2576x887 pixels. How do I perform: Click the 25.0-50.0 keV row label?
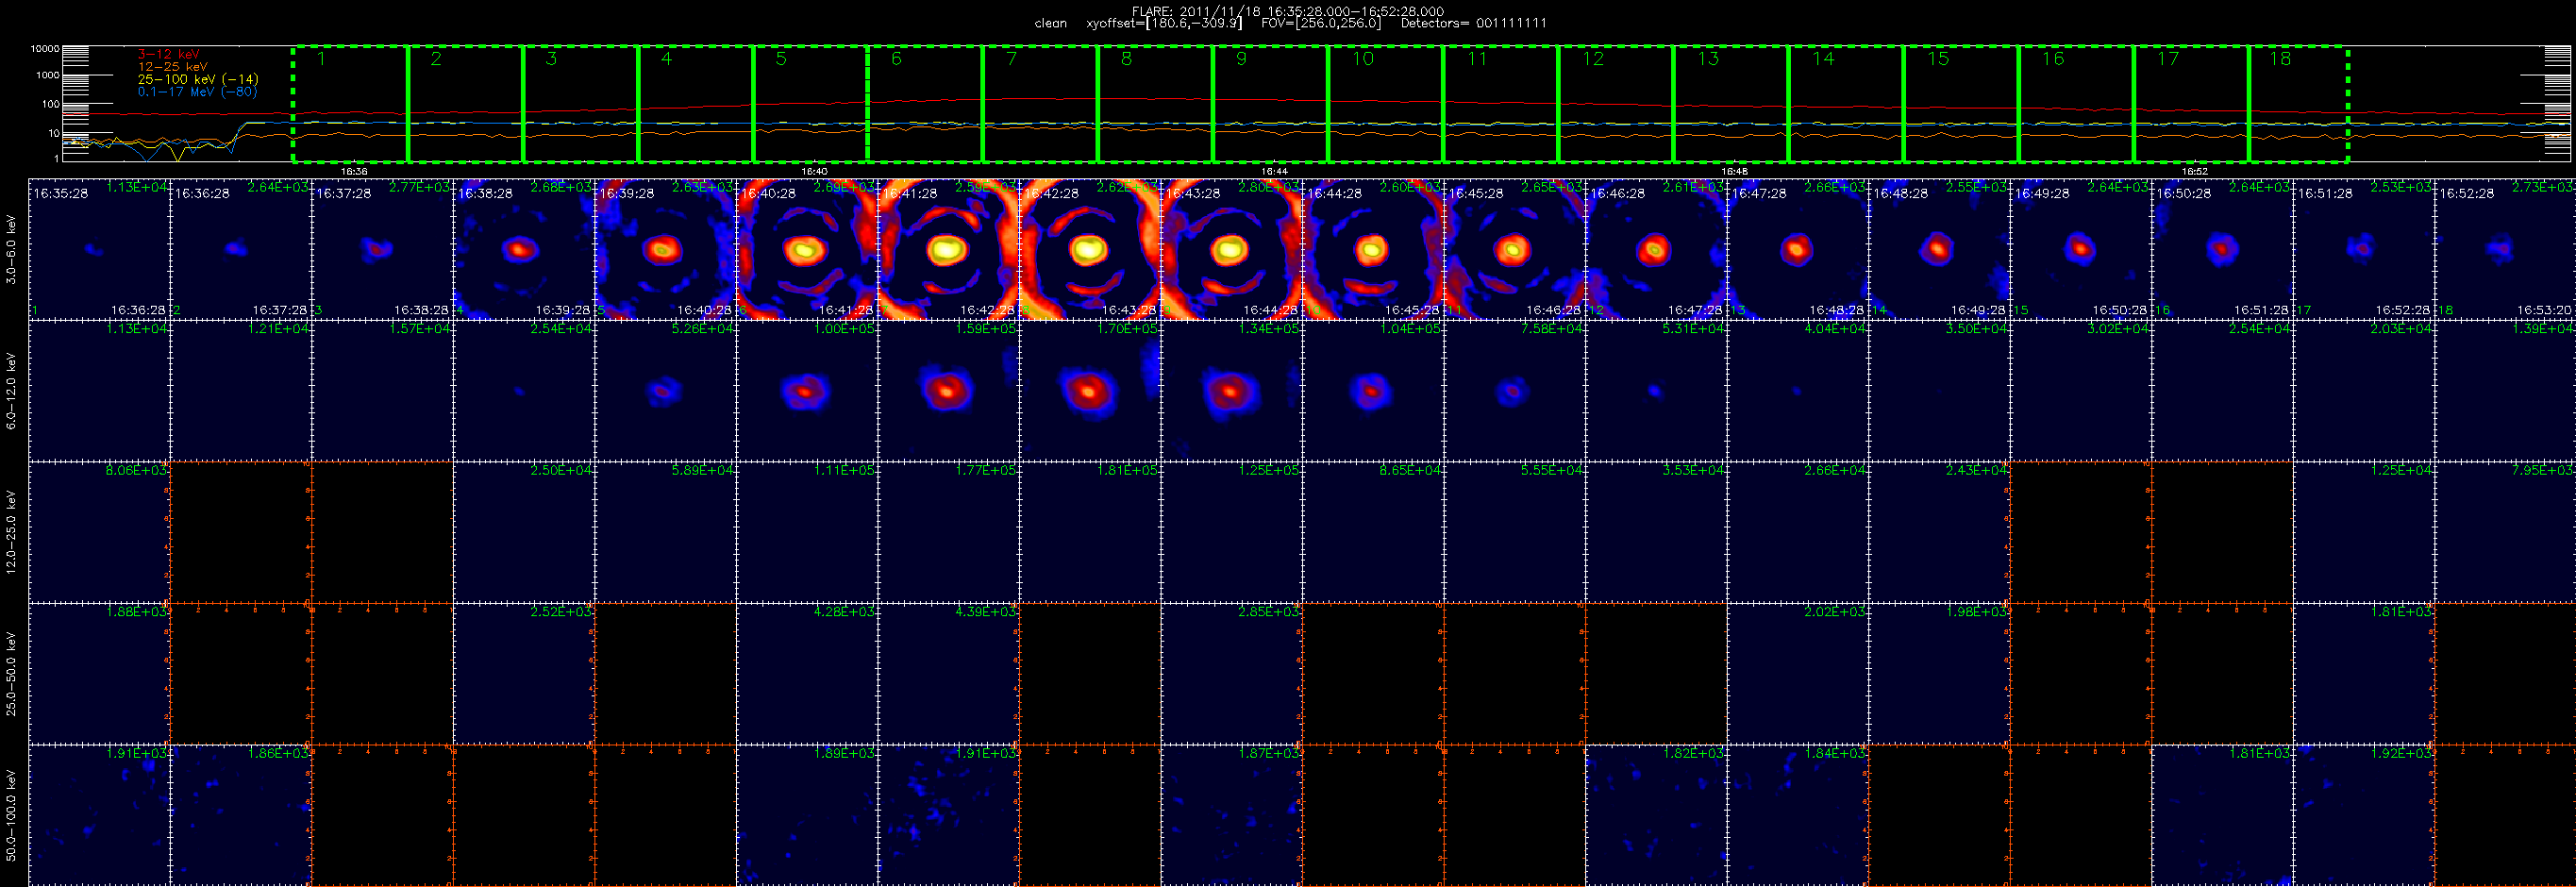coord(11,674)
